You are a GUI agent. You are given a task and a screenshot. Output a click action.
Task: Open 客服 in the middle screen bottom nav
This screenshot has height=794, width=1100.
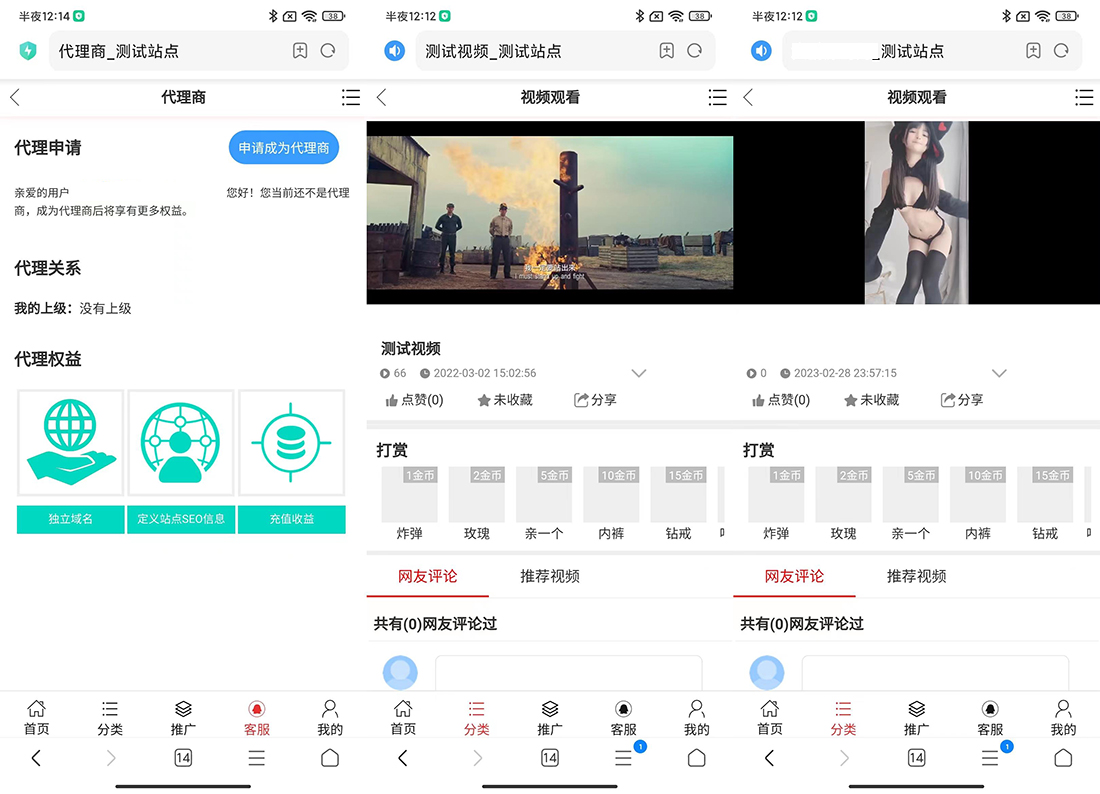coord(623,718)
